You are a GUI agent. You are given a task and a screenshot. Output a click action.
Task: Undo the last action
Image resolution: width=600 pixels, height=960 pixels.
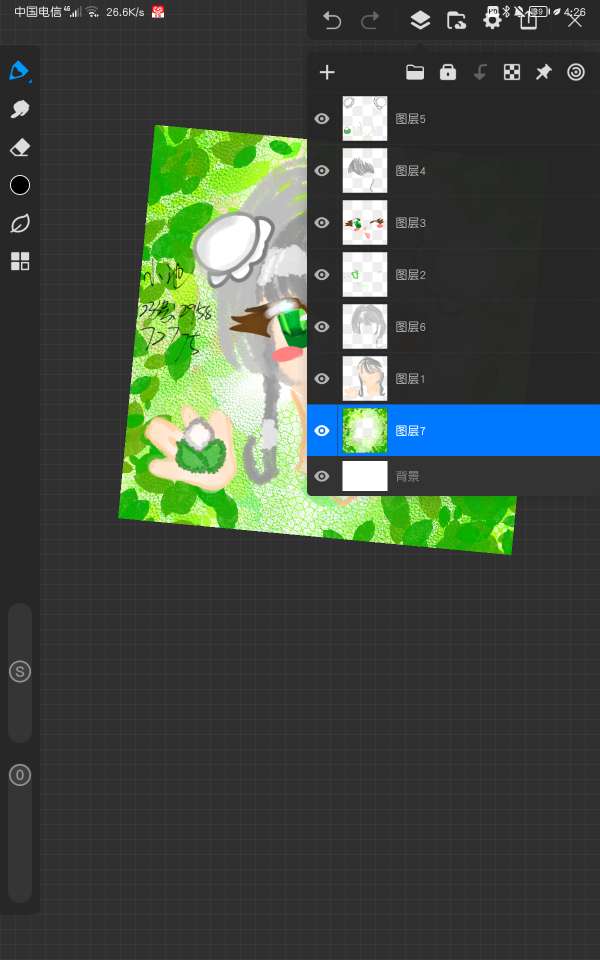point(332,21)
